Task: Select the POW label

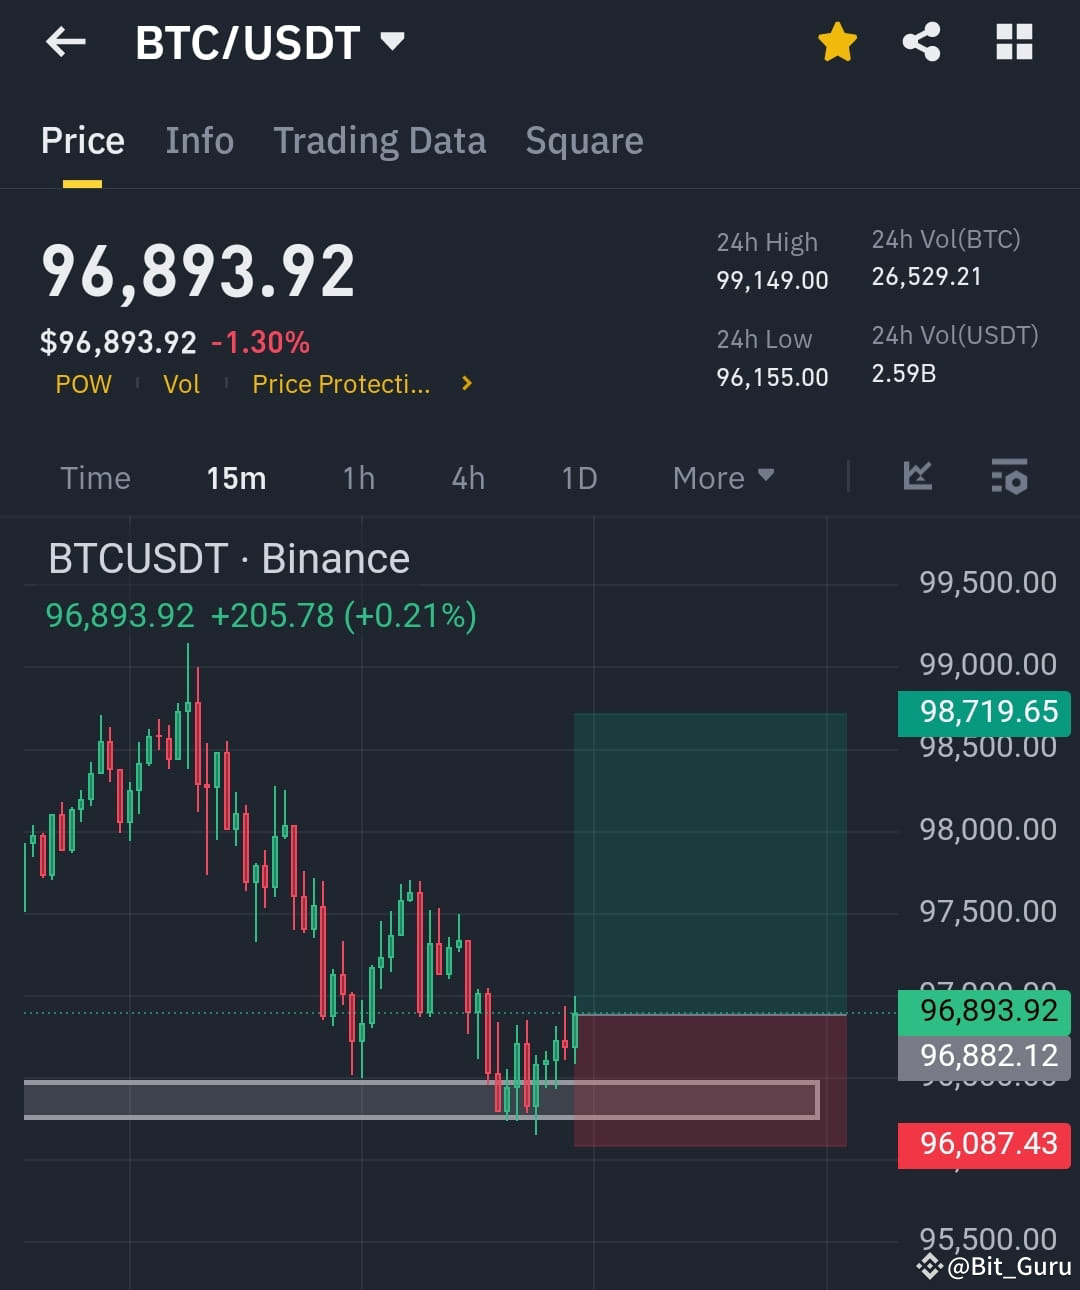Action: (x=84, y=383)
